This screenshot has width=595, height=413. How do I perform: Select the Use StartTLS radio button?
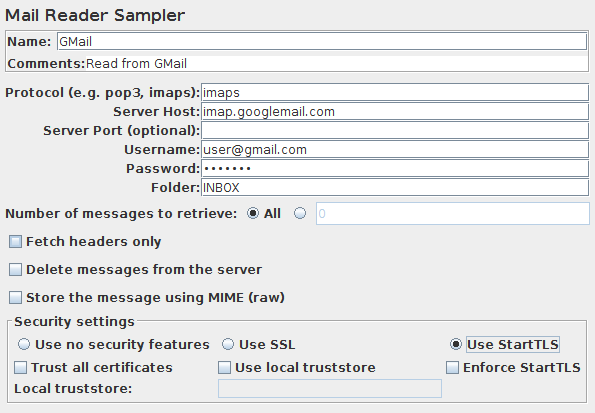click(456, 344)
